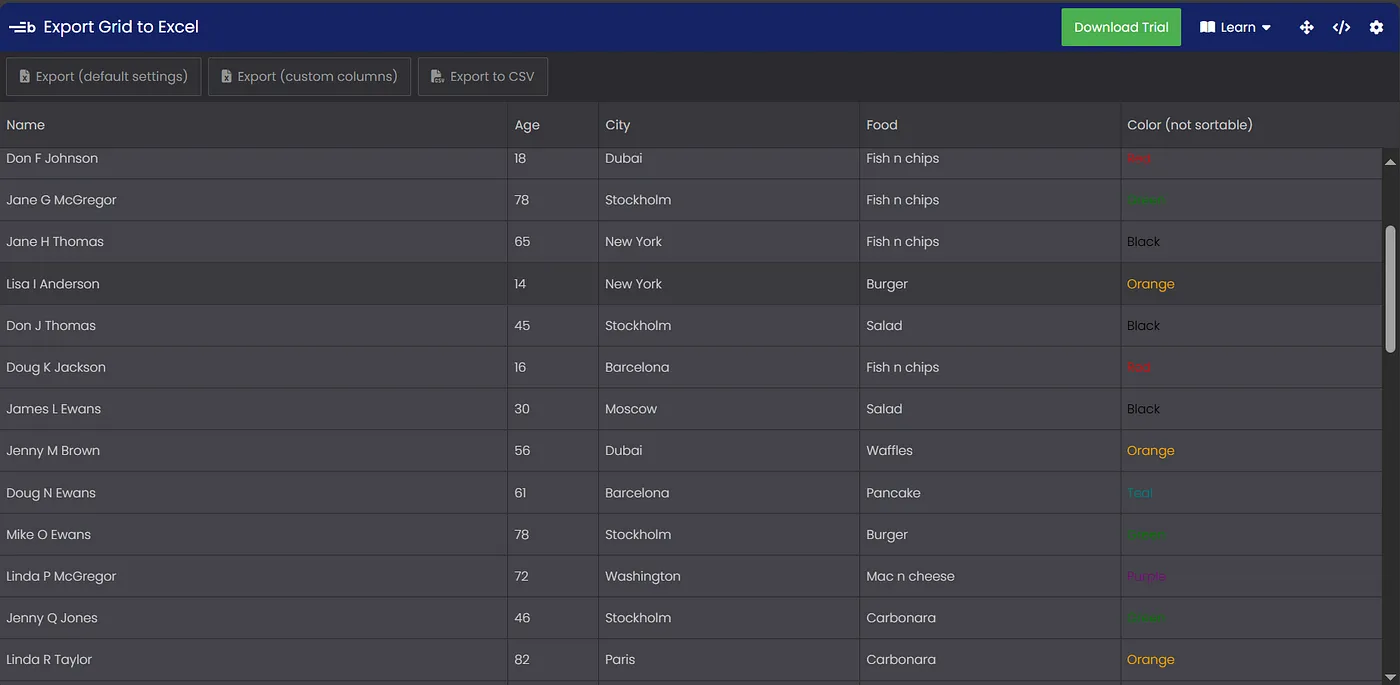The width and height of the screenshot is (1400, 685).
Task: Click the Bryntum logo icon
Action: 22,28
